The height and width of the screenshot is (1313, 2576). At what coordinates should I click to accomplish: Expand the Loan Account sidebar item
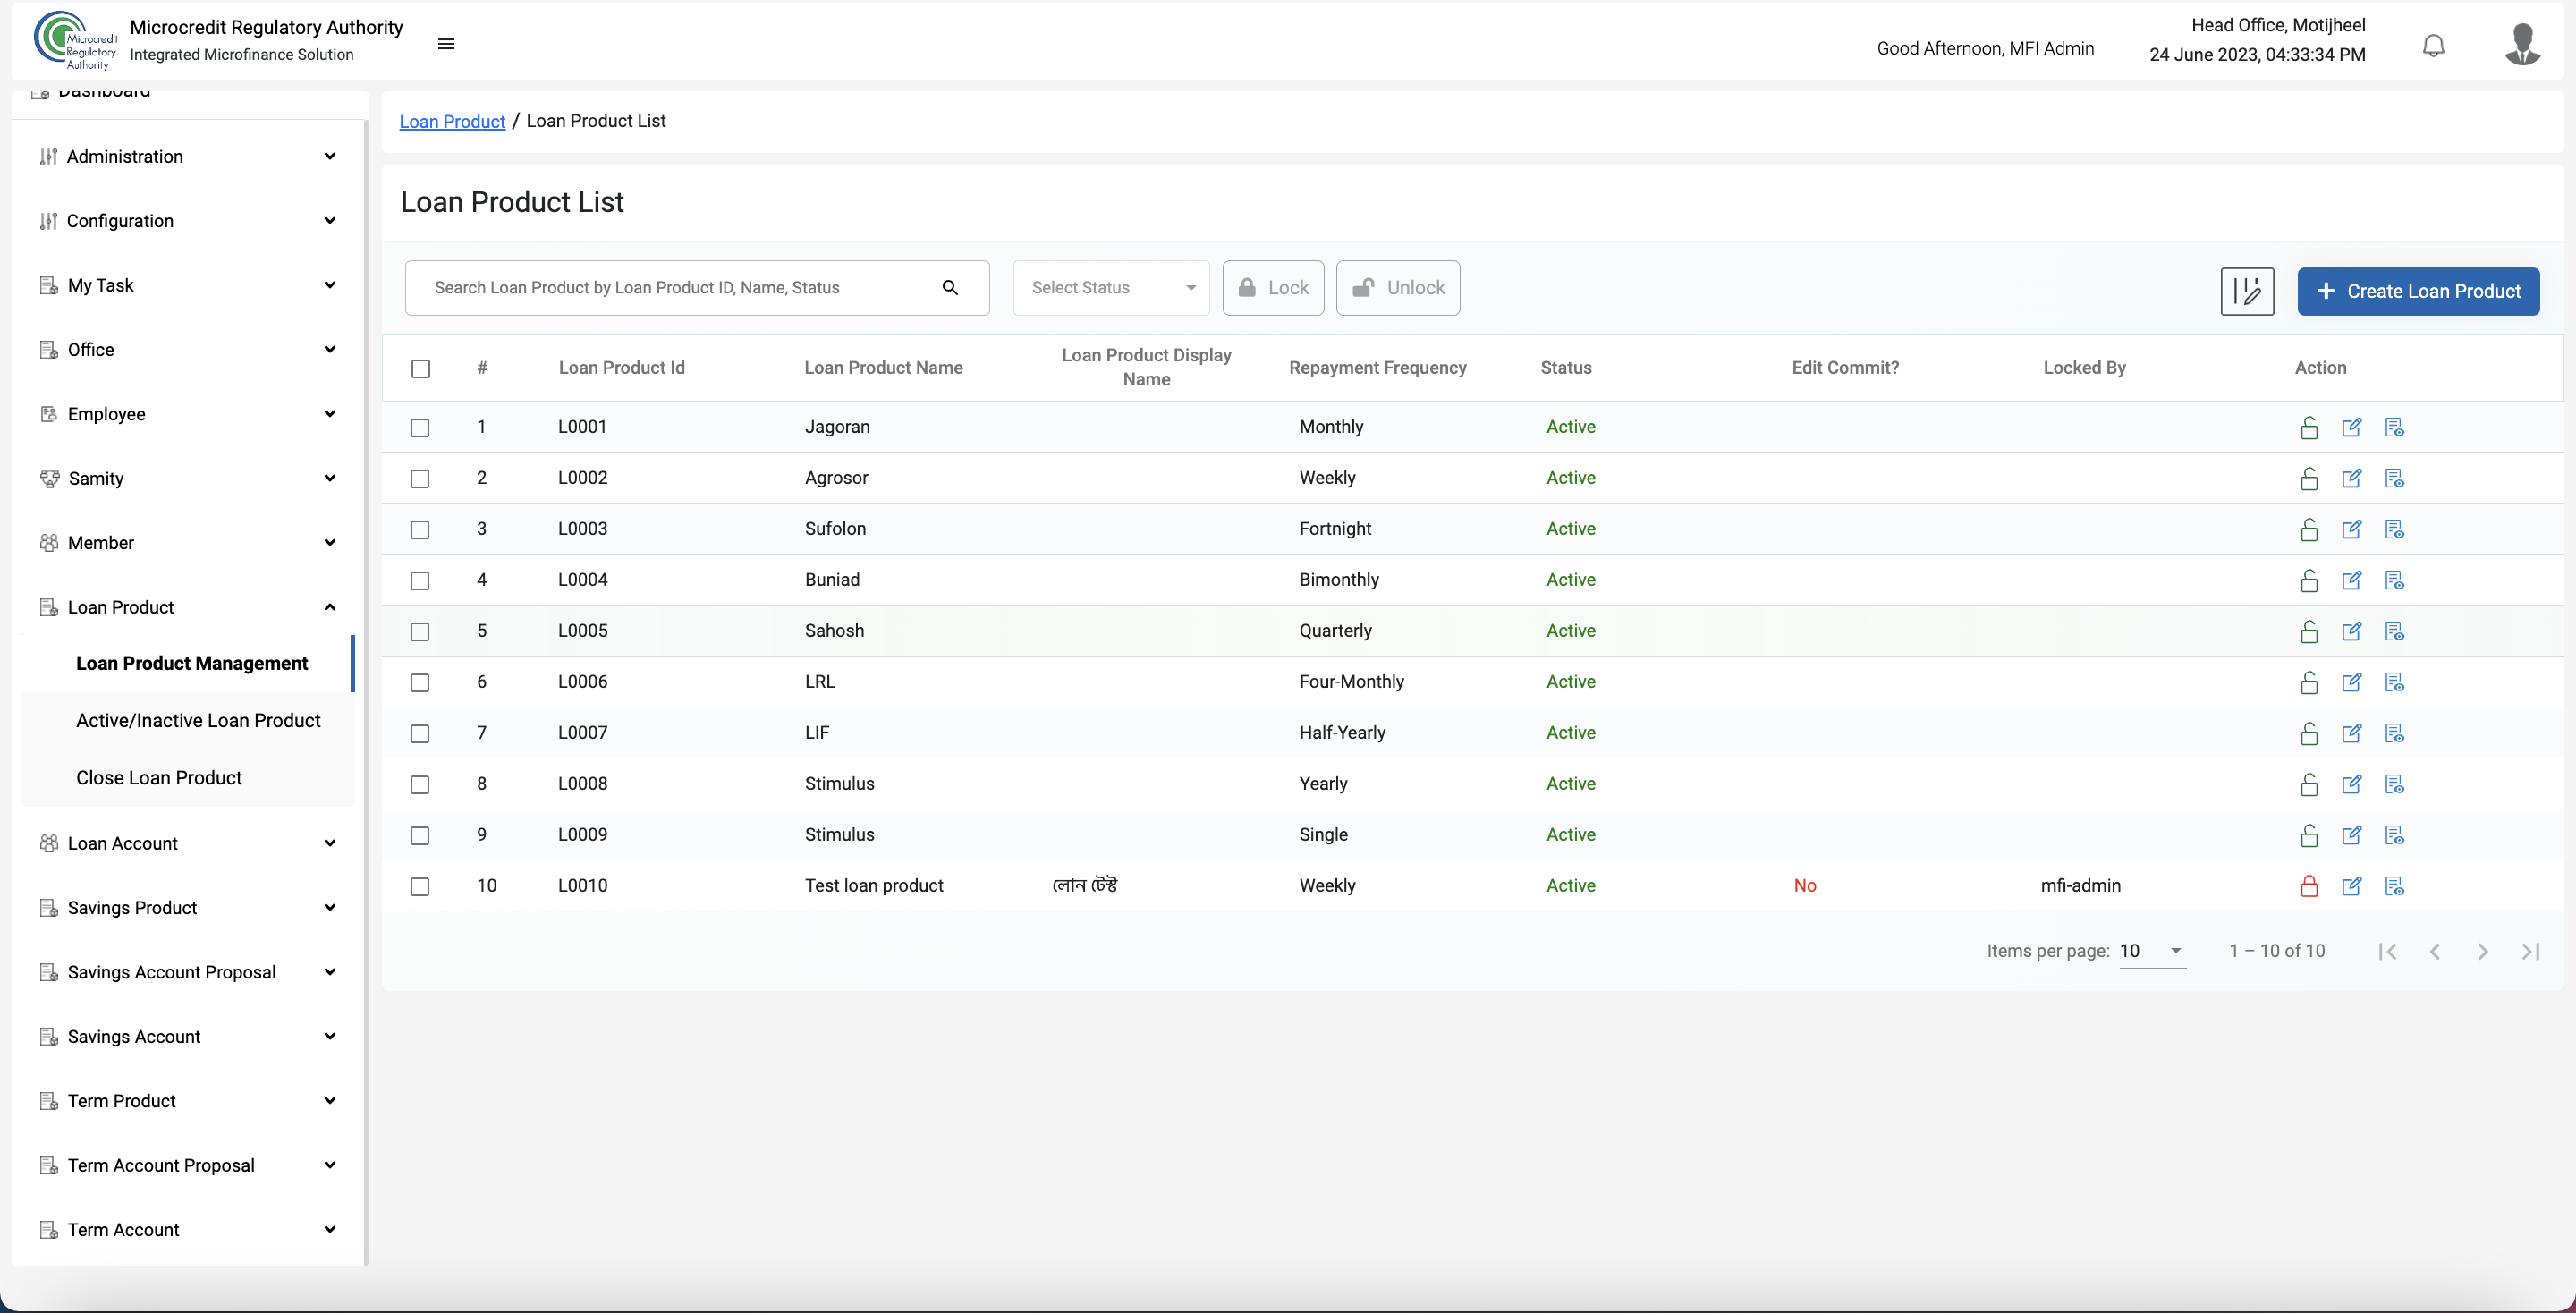[188, 844]
